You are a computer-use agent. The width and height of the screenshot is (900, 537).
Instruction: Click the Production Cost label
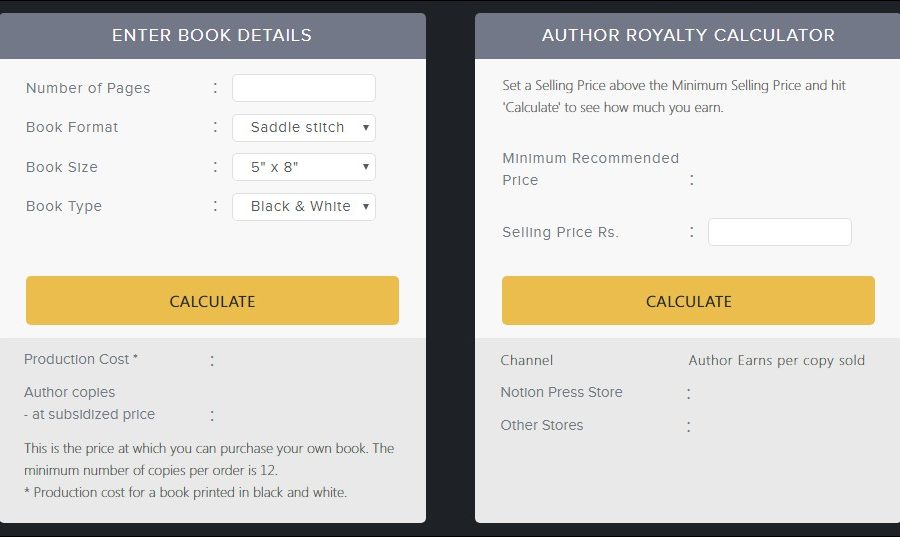click(x=80, y=359)
